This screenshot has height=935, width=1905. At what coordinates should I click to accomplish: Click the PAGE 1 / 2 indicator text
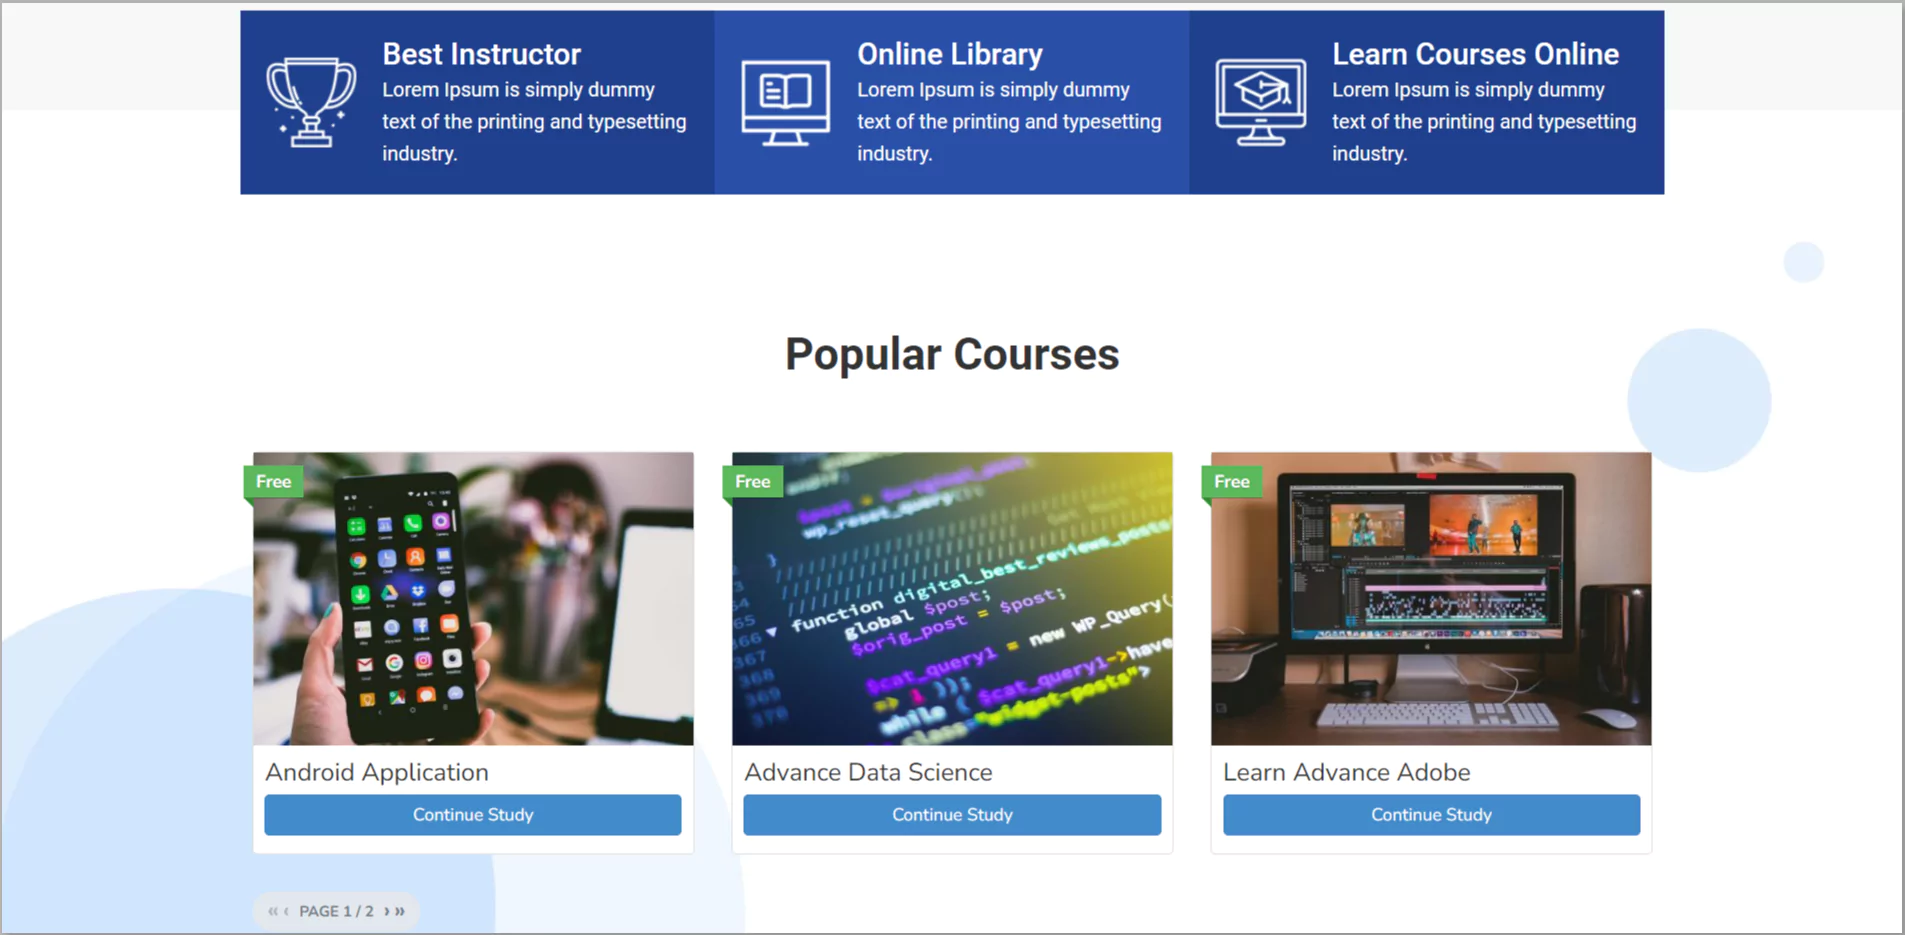336,911
